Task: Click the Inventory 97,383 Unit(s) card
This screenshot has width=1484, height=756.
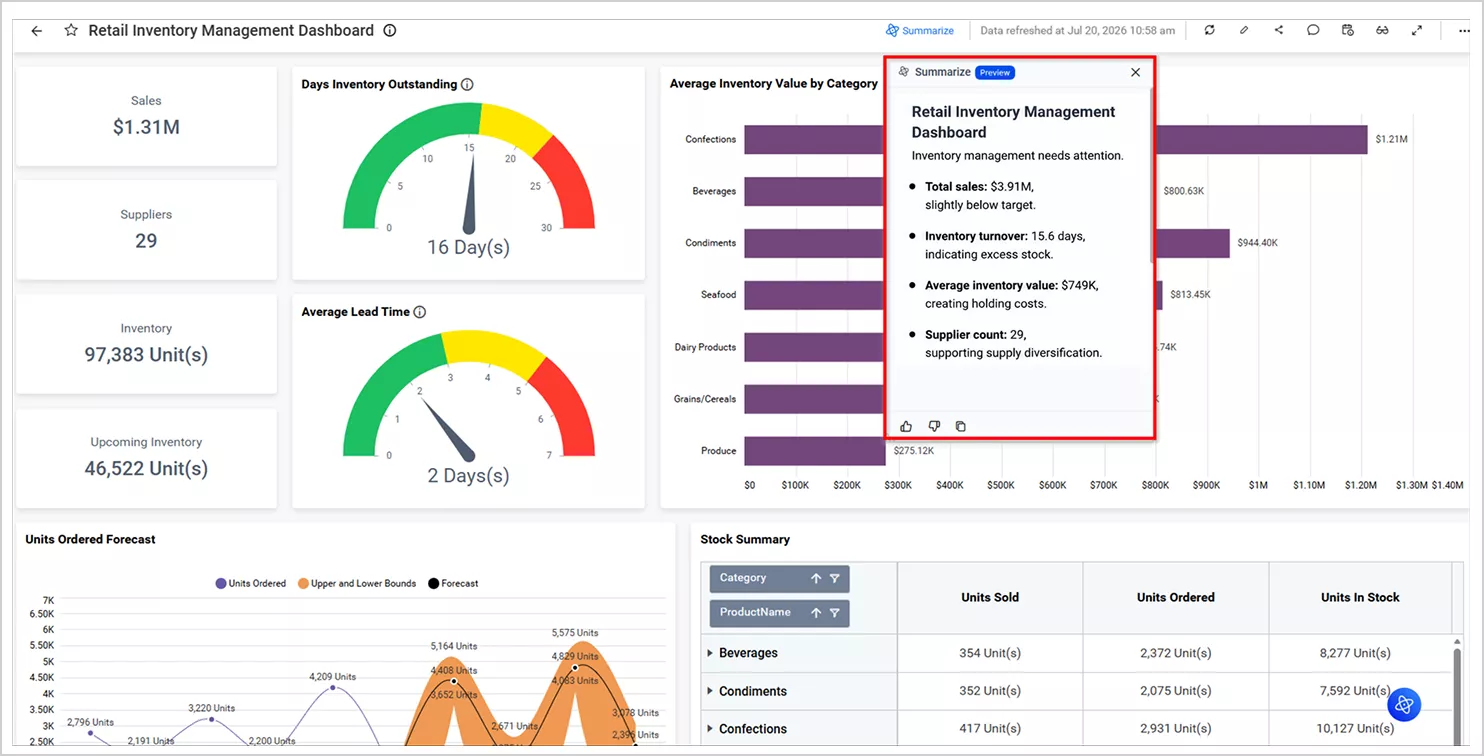Action: tap(146, 343)
